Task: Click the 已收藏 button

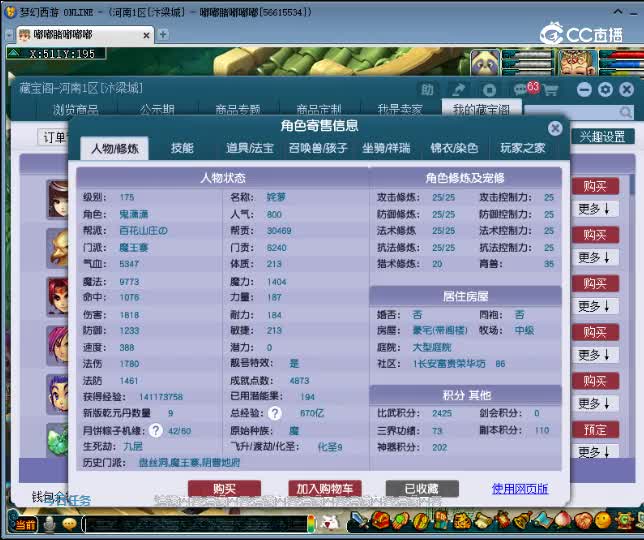Action: [x=422, y=489]
